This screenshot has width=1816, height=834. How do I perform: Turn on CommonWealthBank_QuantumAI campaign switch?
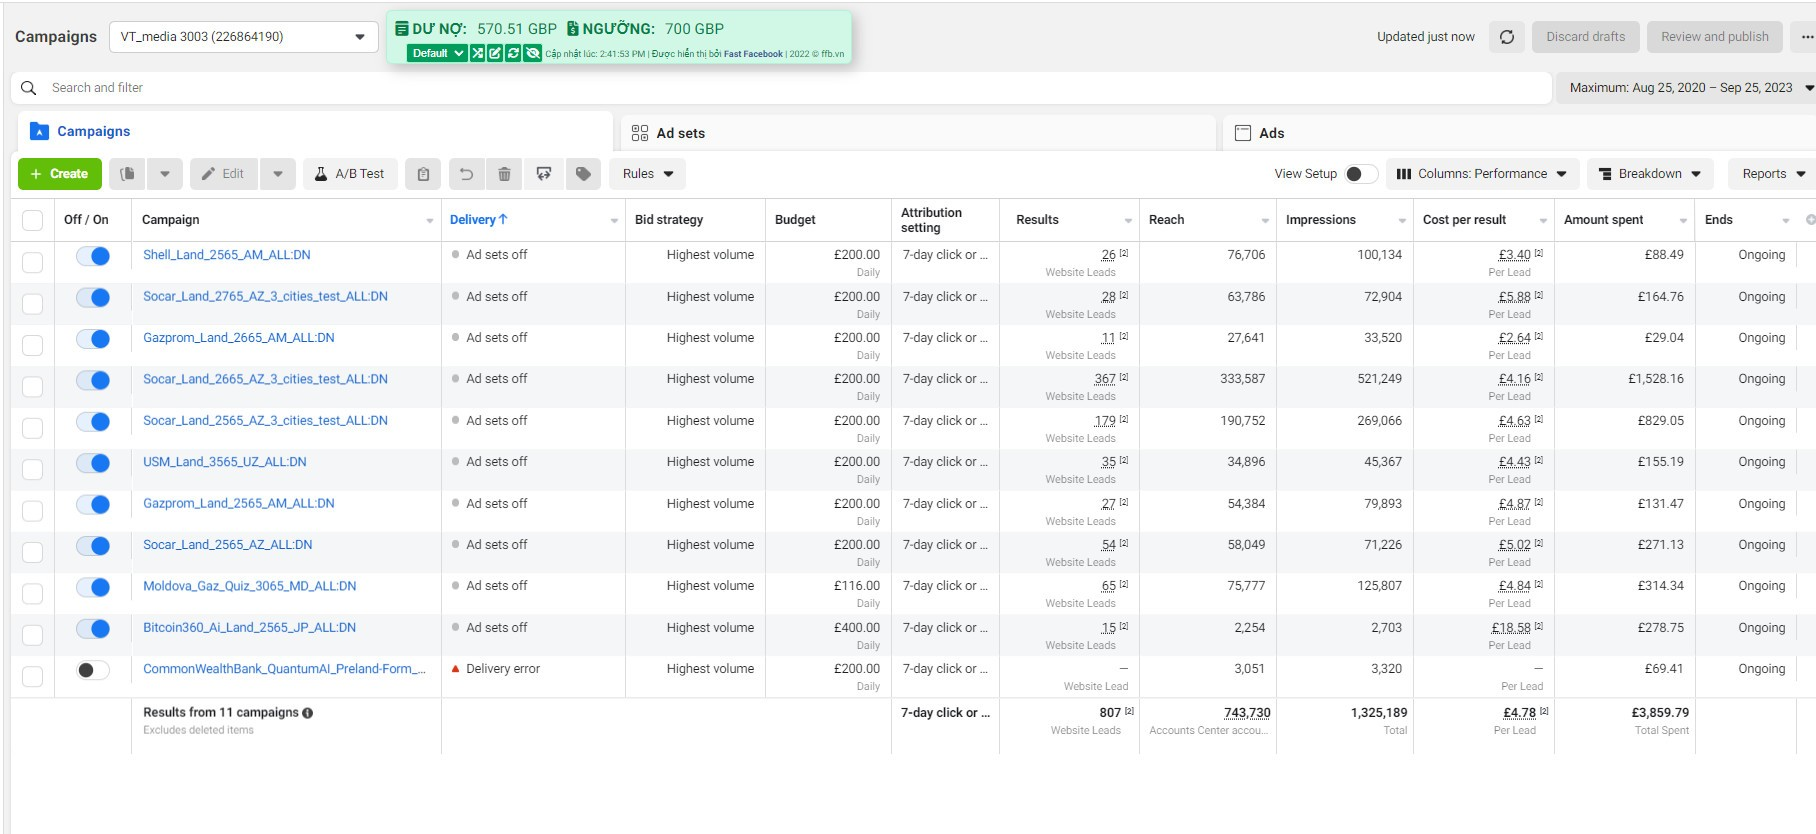click(93, 670)
